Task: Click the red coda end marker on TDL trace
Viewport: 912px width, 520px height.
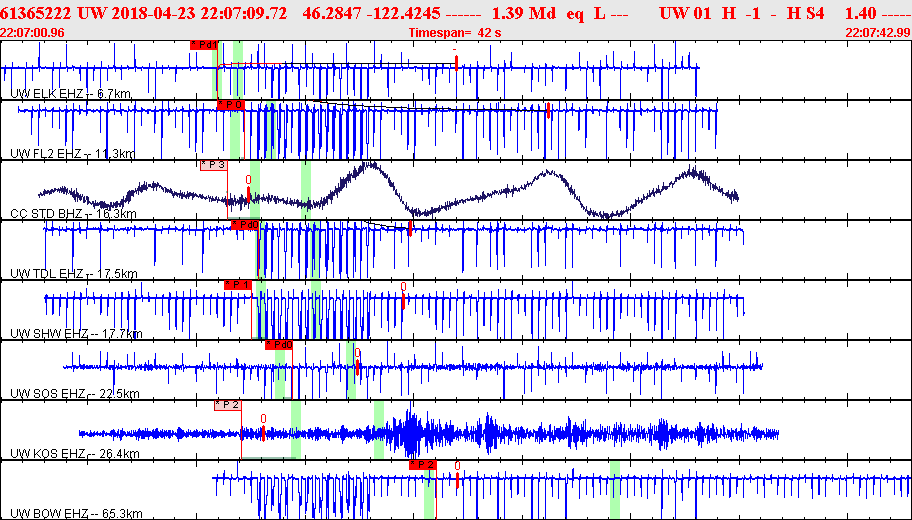Action: pyautogui.click(x=410, y=228)
